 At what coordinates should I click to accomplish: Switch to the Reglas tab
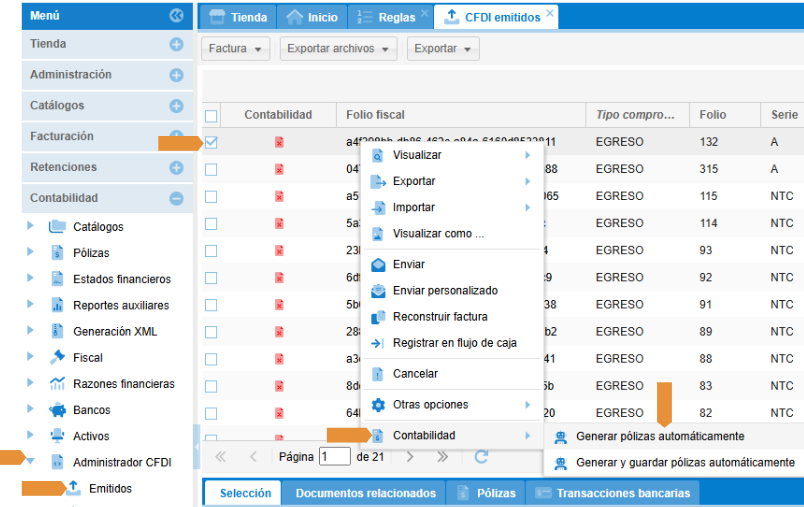pyautogui.click(x=390, y=17)
